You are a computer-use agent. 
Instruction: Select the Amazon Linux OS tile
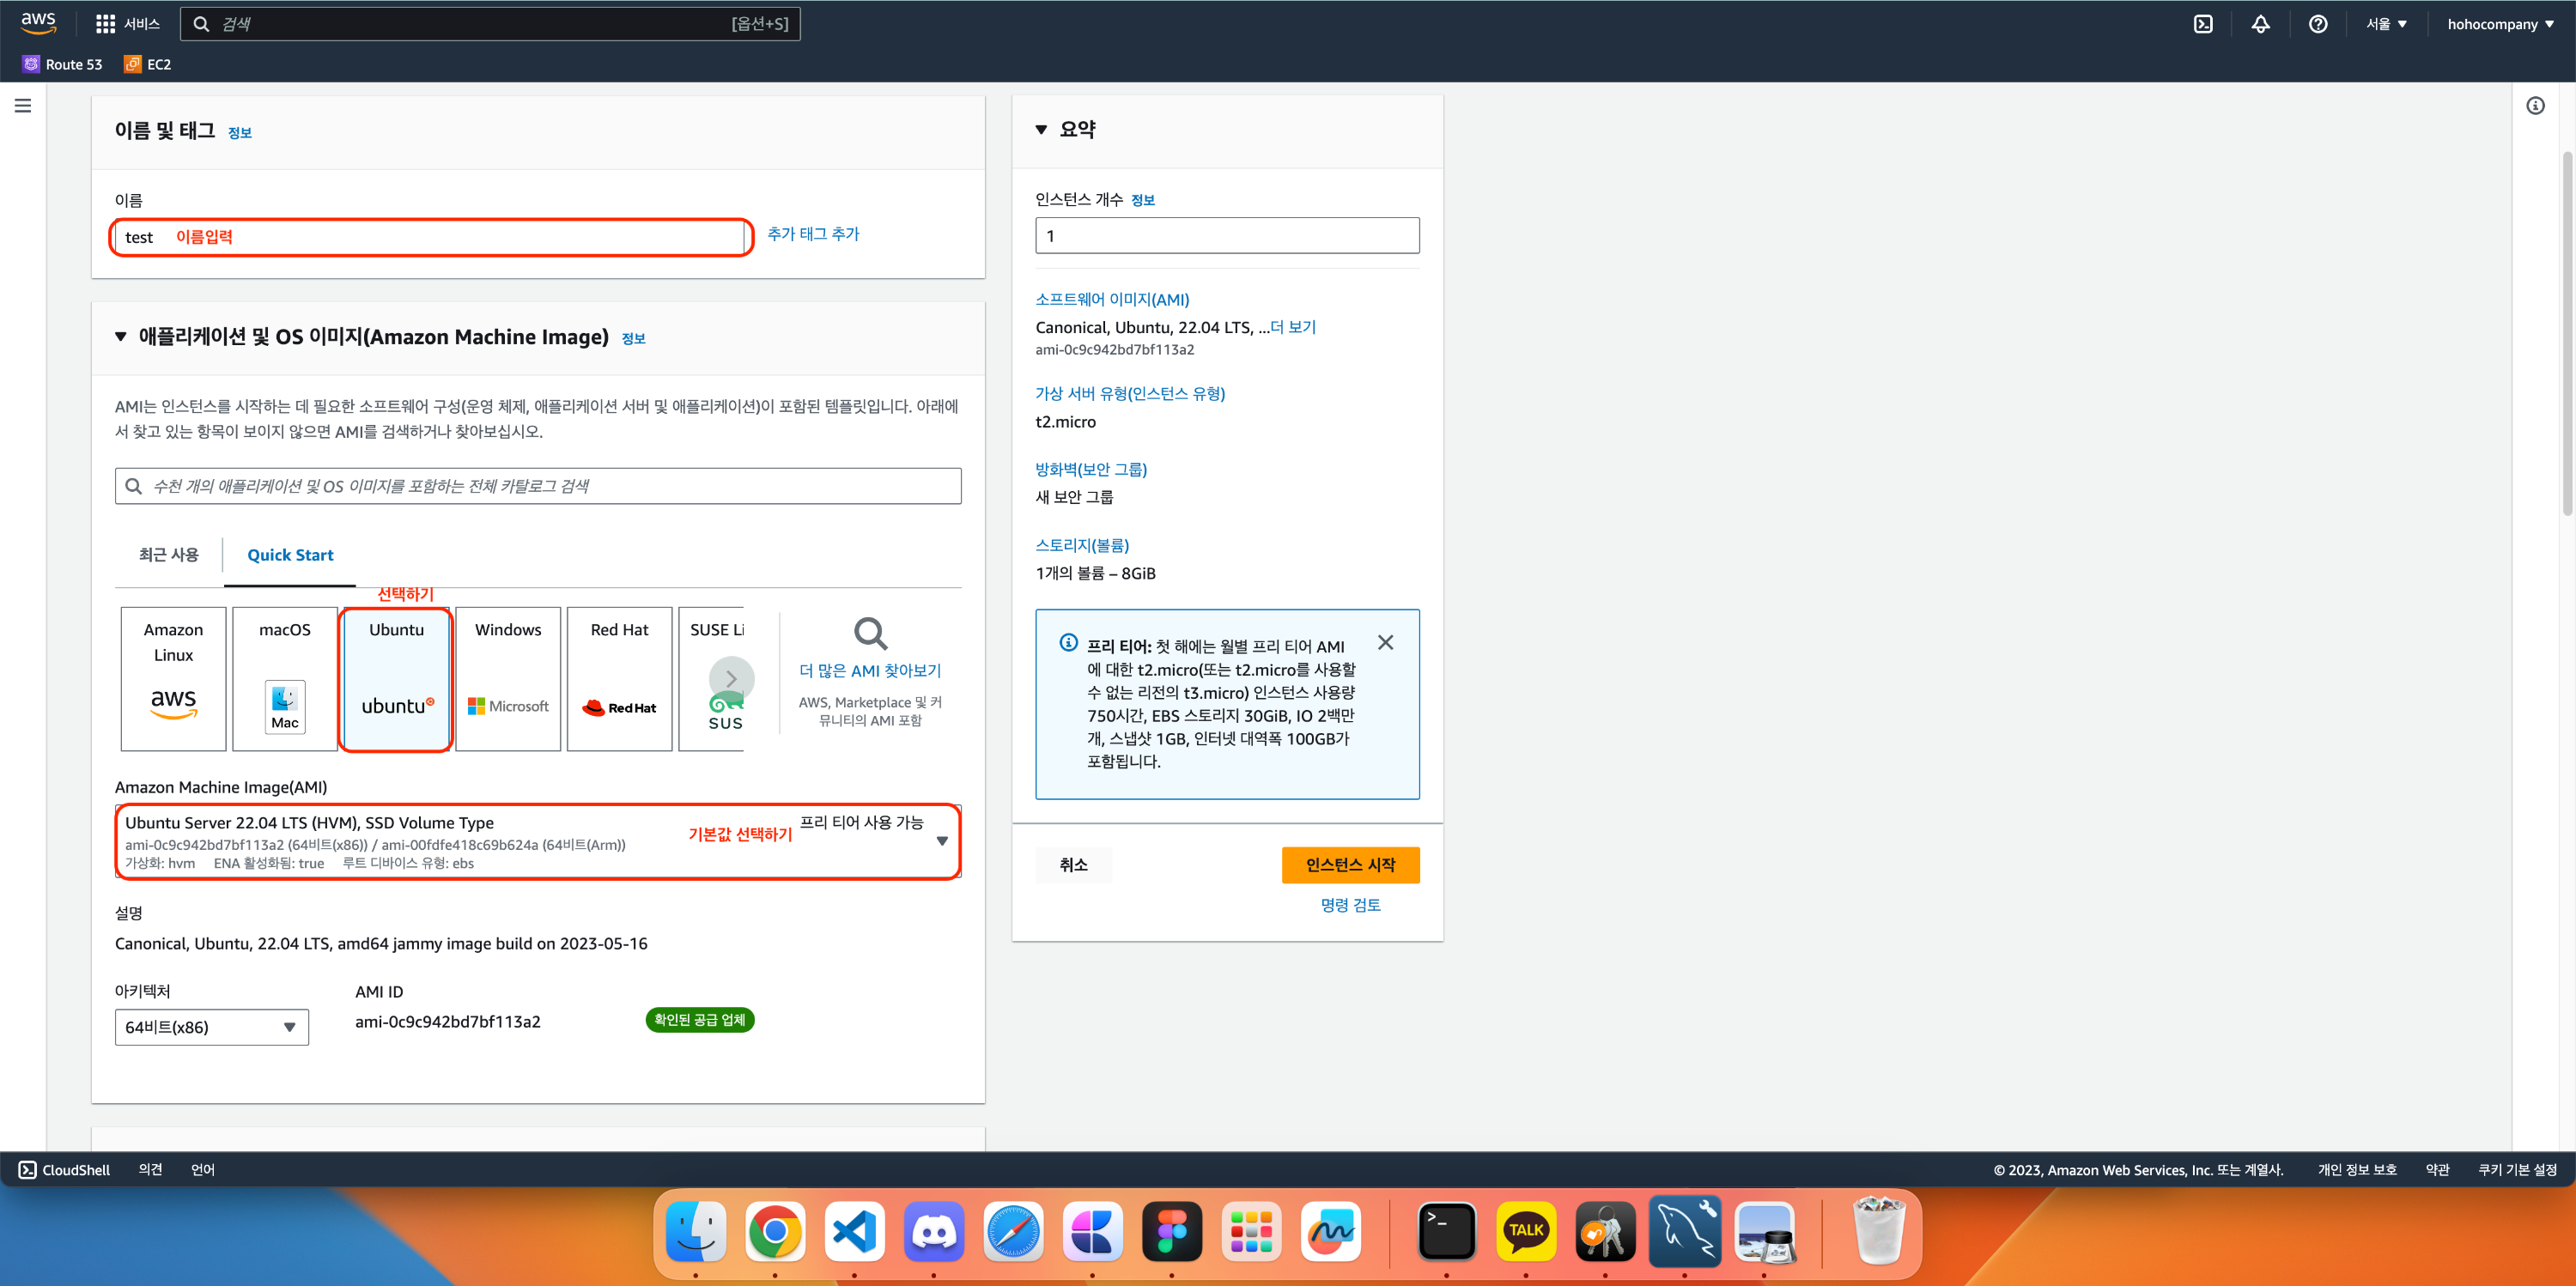click(173, 679)
